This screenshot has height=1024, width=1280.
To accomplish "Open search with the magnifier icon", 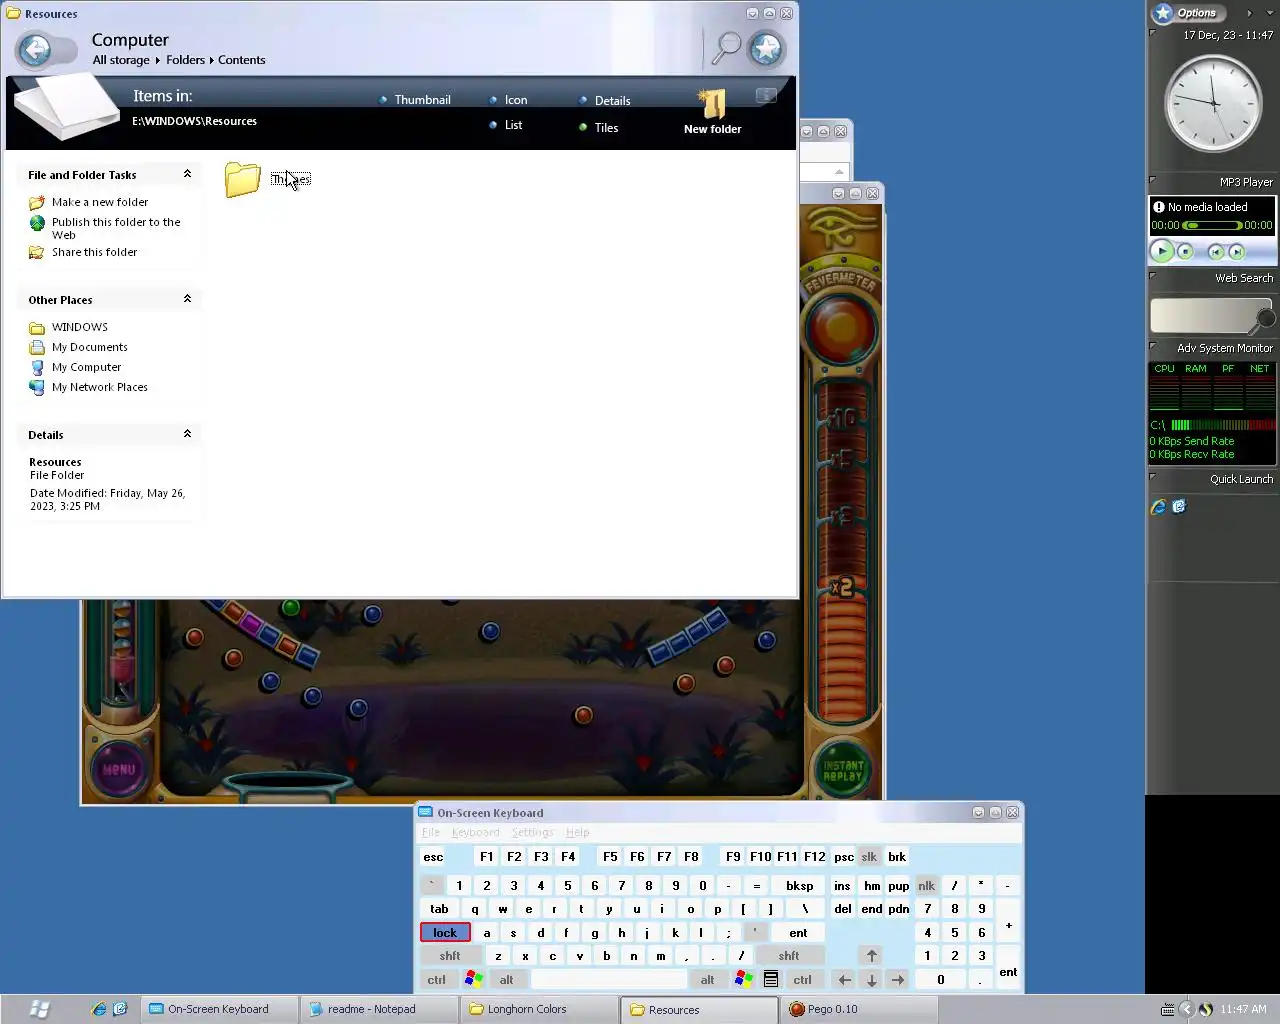I will point(727,47).
